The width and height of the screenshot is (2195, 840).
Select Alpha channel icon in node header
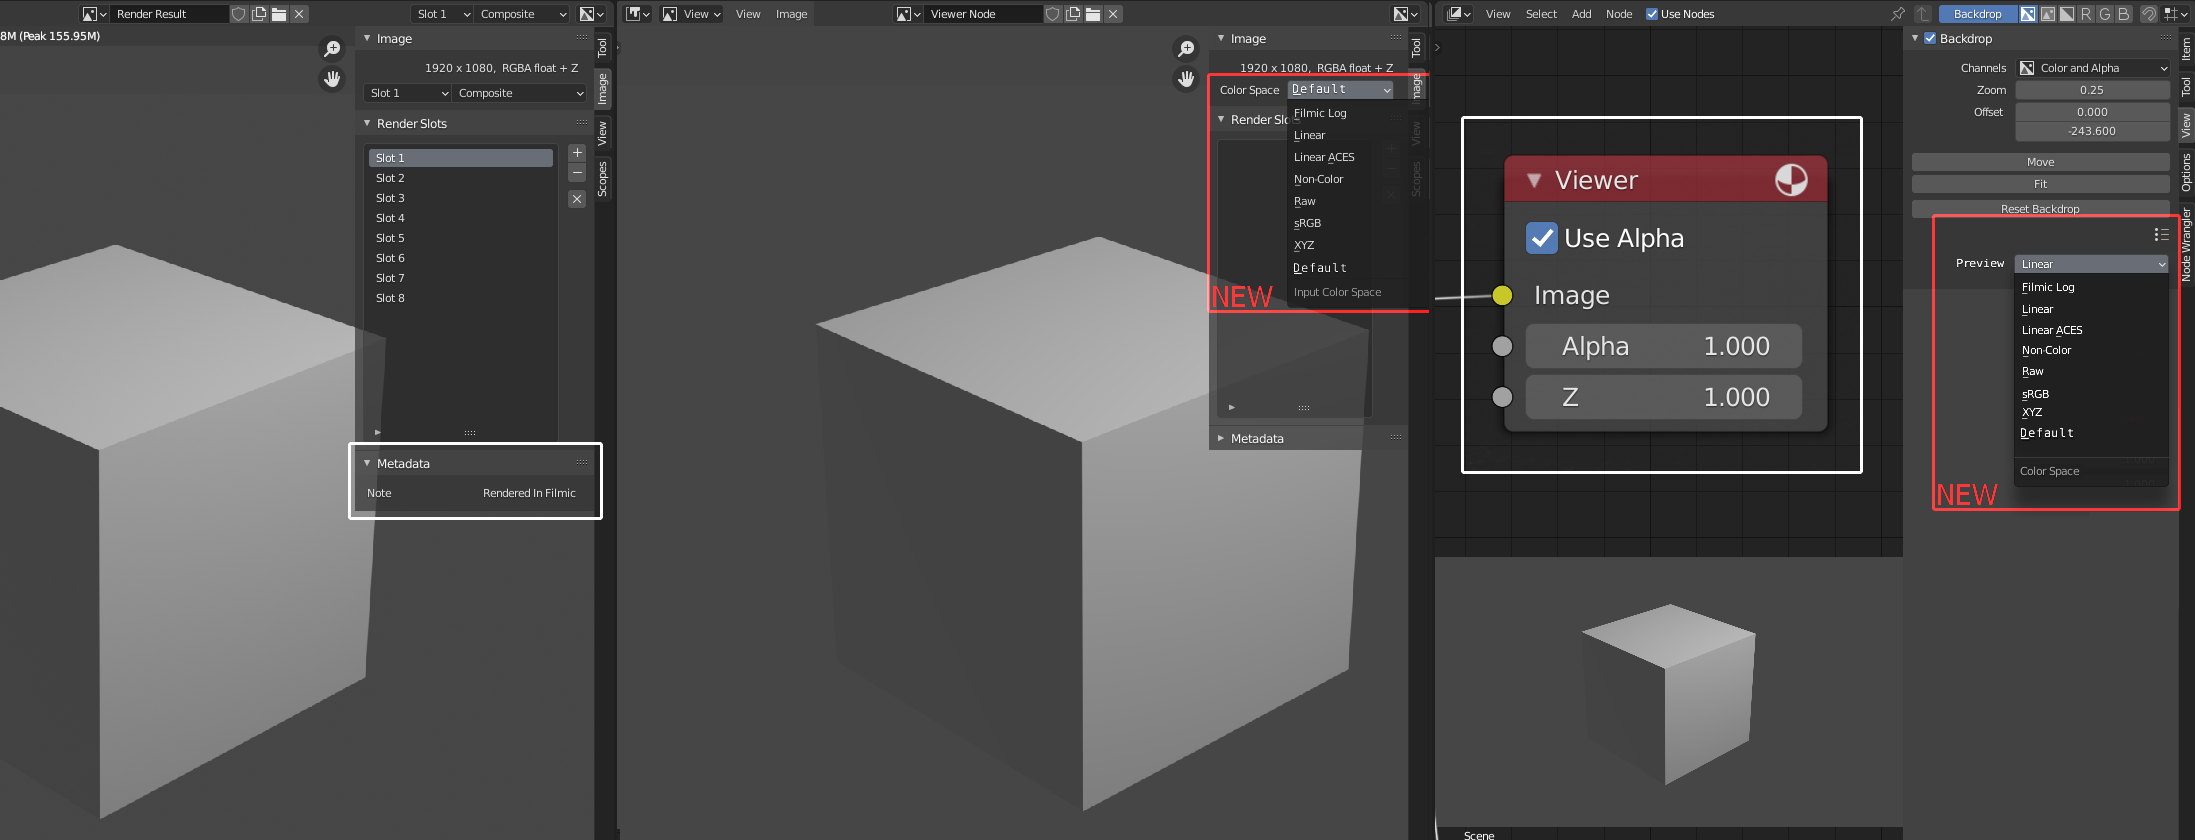click(x=2066, y=14)
